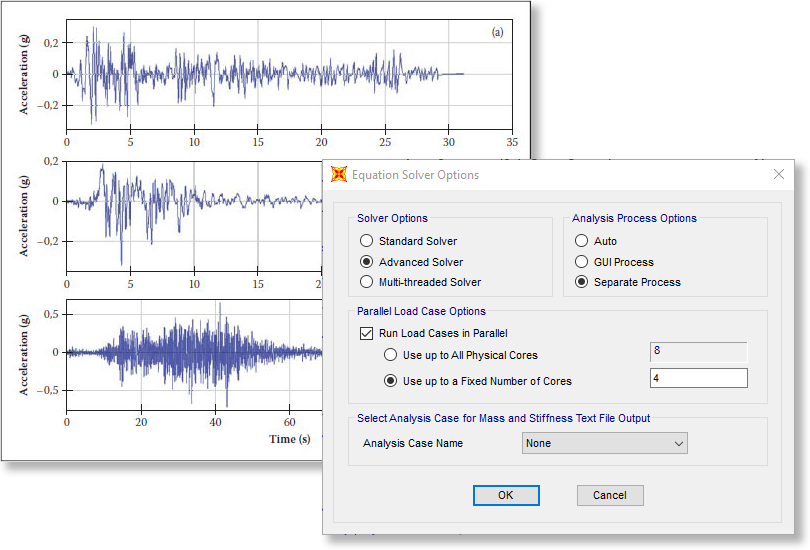
Task: Click the physical cores field showing 8
Action: [x=698, y=352]
